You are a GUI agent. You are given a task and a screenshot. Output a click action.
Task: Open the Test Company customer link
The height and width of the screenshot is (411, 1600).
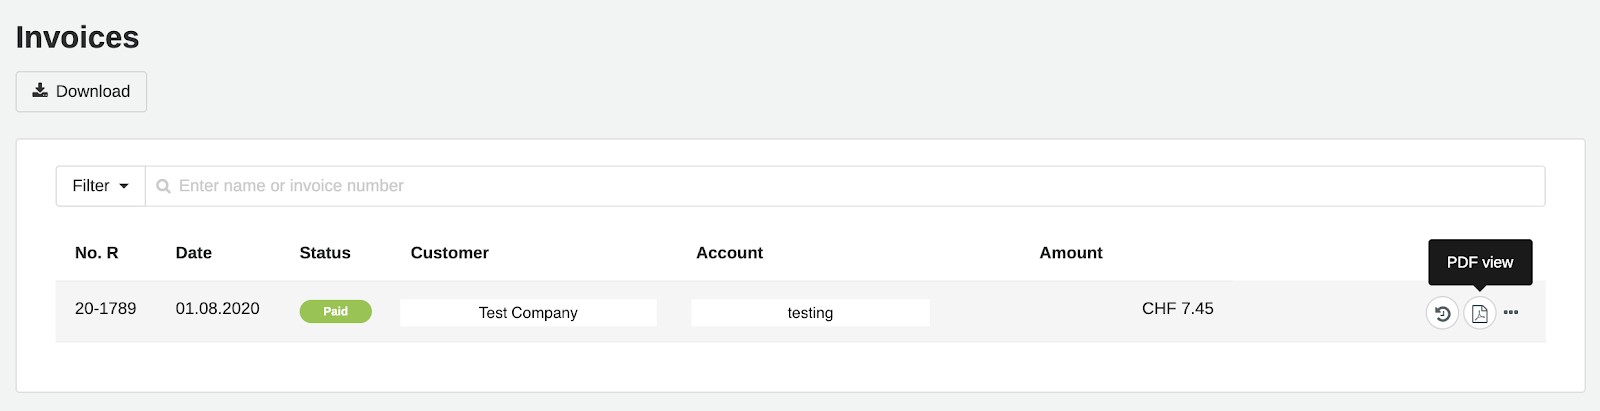pyautogui.click(x=528, y=313)
